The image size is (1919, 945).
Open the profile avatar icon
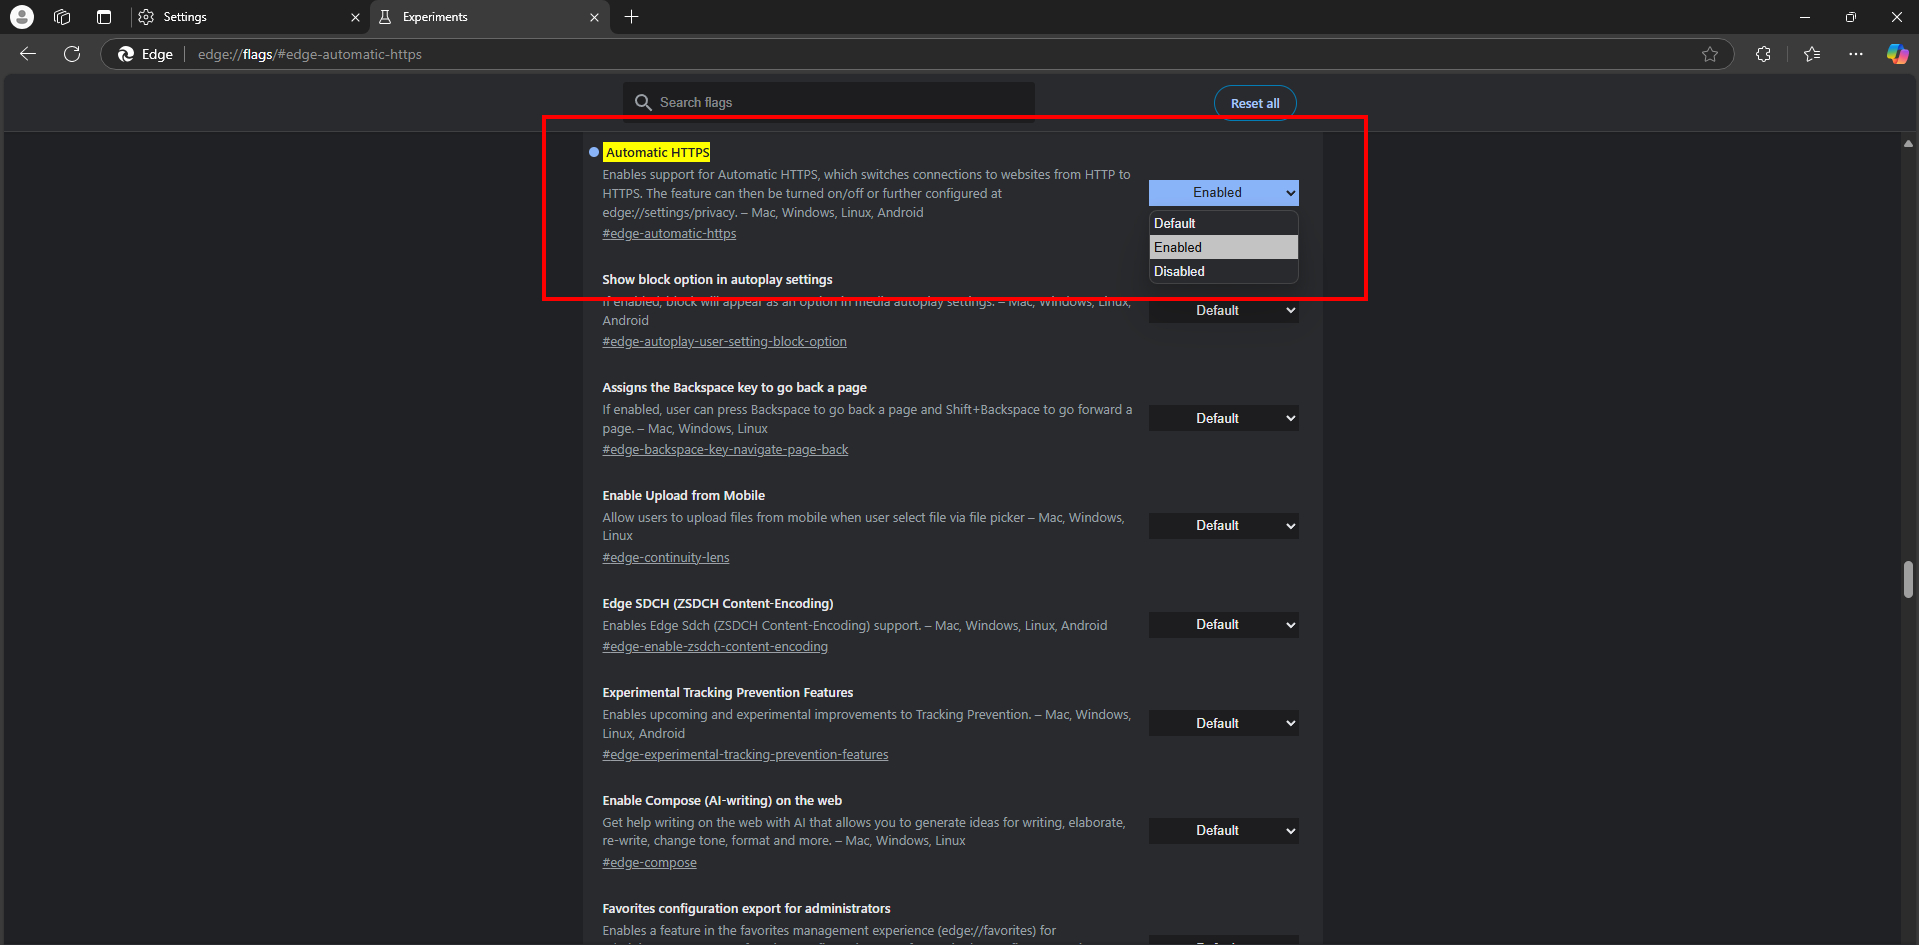coord(21,17)
